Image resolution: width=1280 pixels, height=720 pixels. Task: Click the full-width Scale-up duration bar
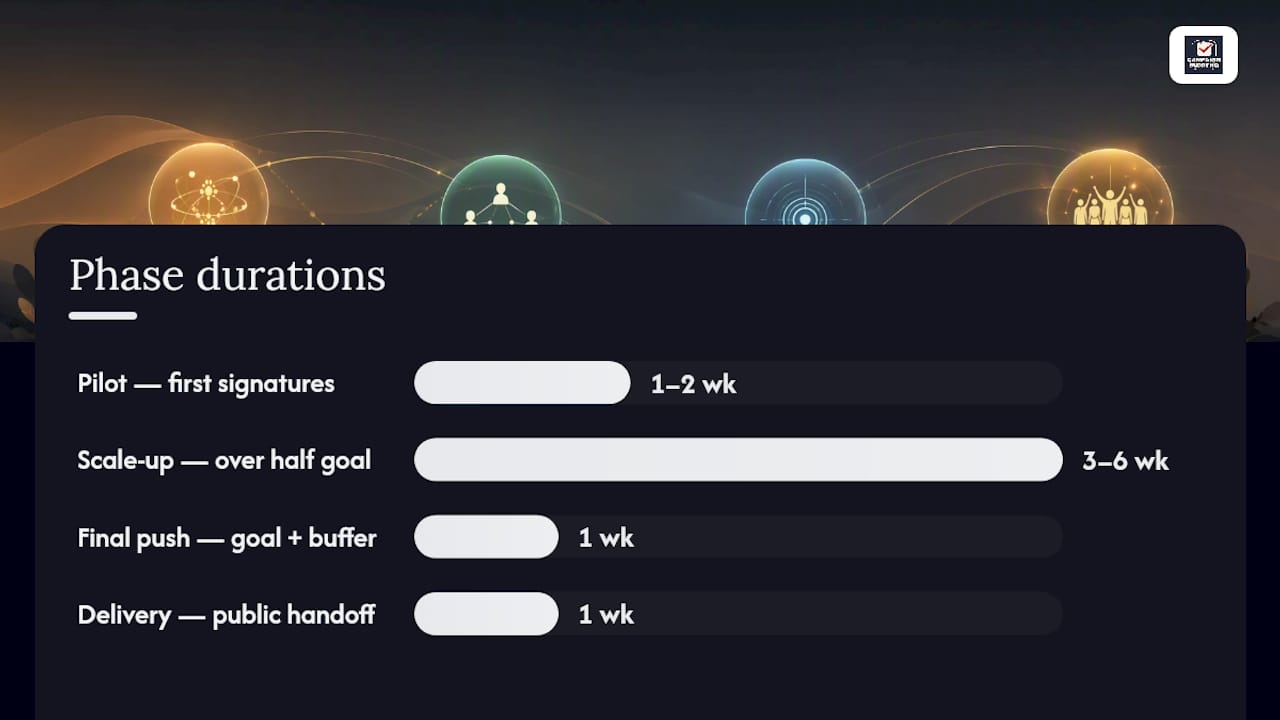(x=738, y=460)
